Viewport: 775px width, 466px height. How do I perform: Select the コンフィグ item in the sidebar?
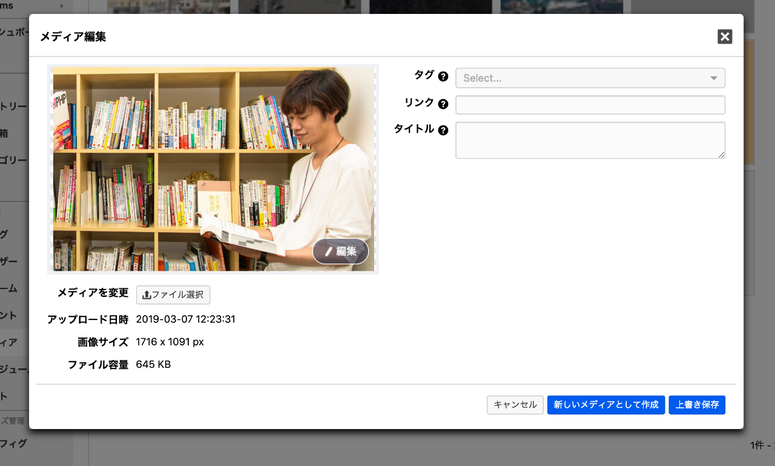(x=14, y=443)
